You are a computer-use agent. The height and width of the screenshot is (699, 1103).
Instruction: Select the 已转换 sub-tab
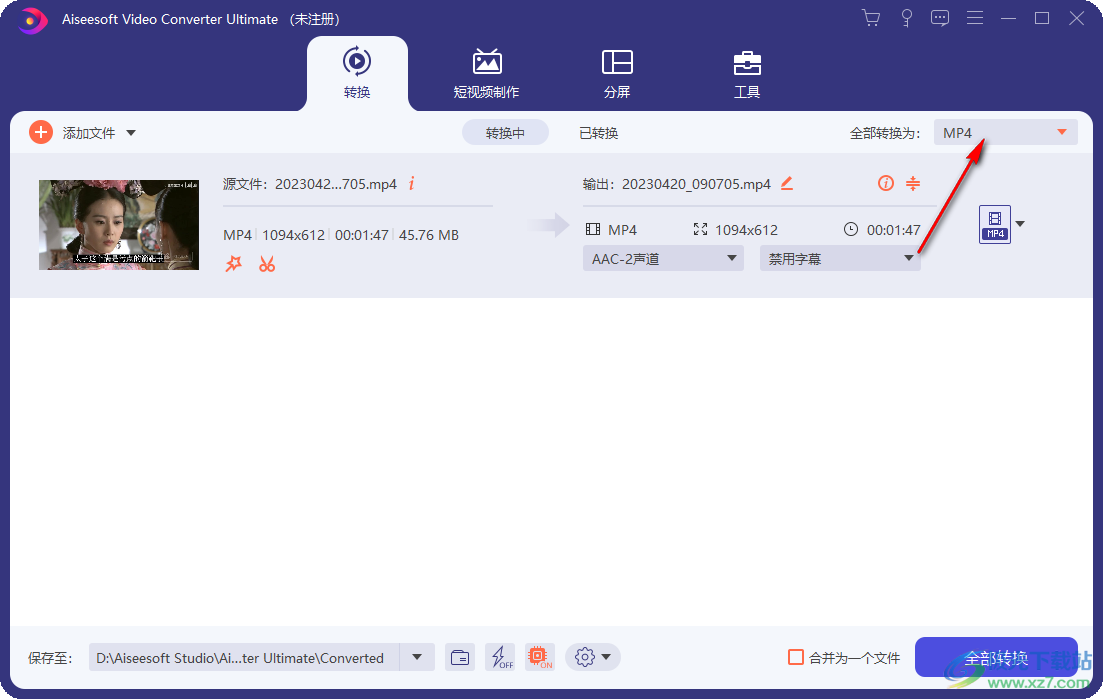(599, 133)
